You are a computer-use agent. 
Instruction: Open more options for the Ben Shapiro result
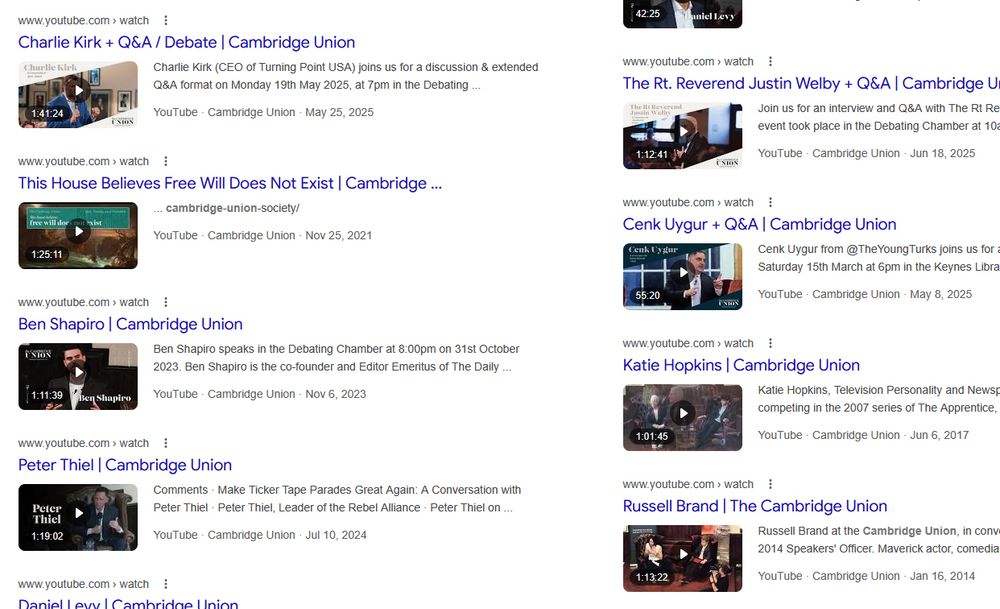pyautogui.click(x=166, y=302)
